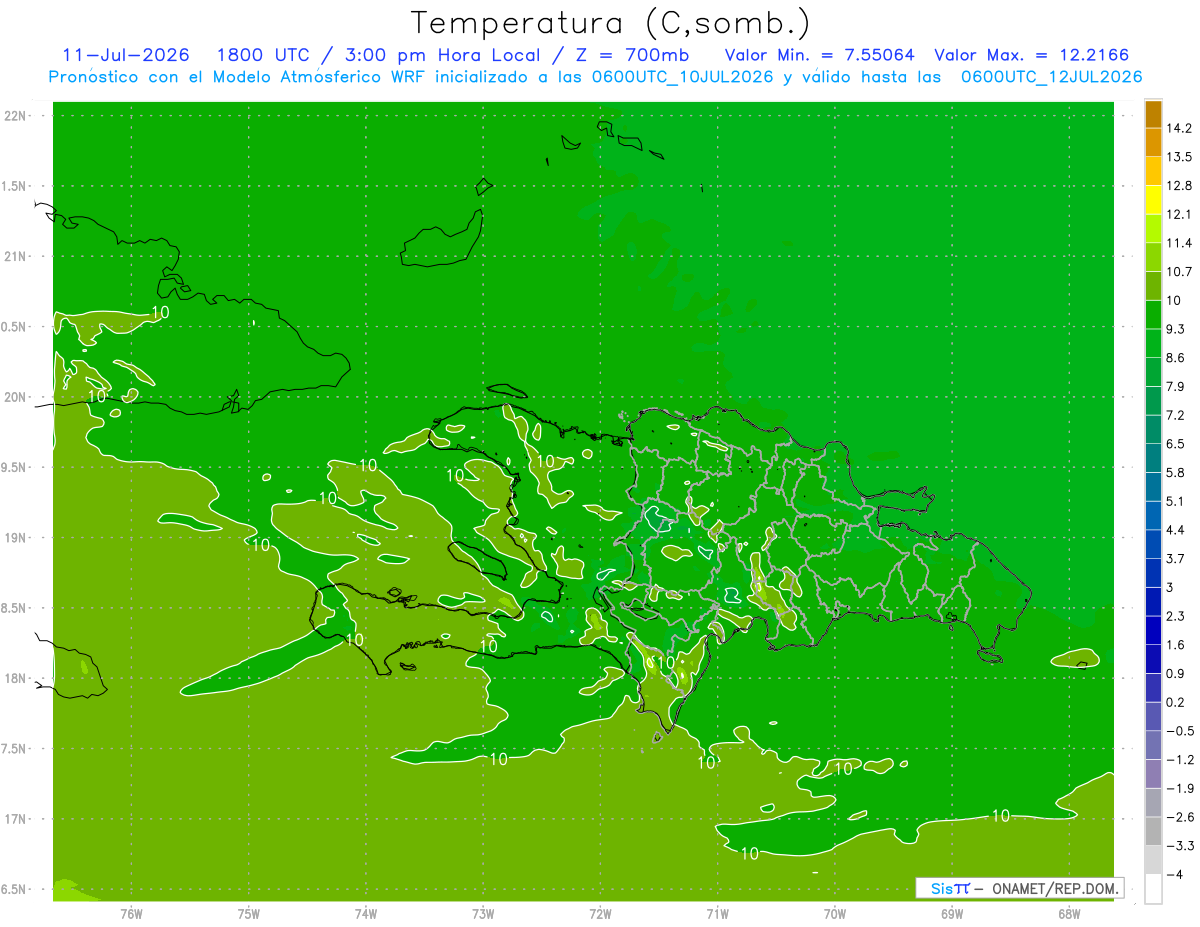Pick the olive-green swatch between 10 and 10.7
This screenshot has height=927, width=1200.
coord(1154,287)
